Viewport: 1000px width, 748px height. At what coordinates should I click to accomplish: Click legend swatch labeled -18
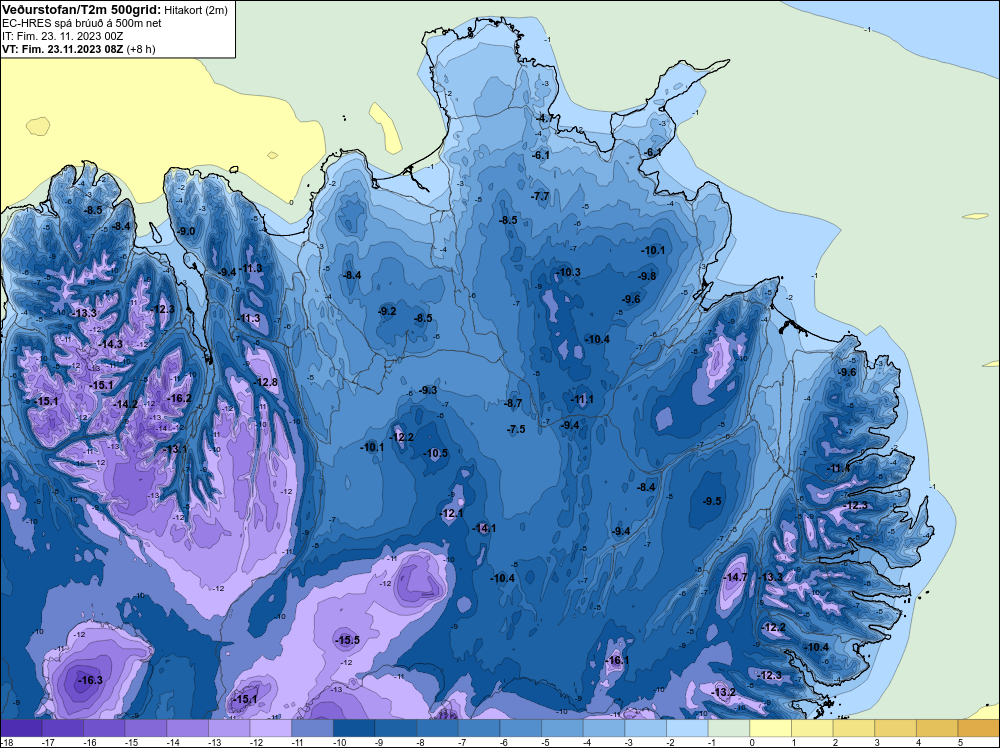[21, 728]
